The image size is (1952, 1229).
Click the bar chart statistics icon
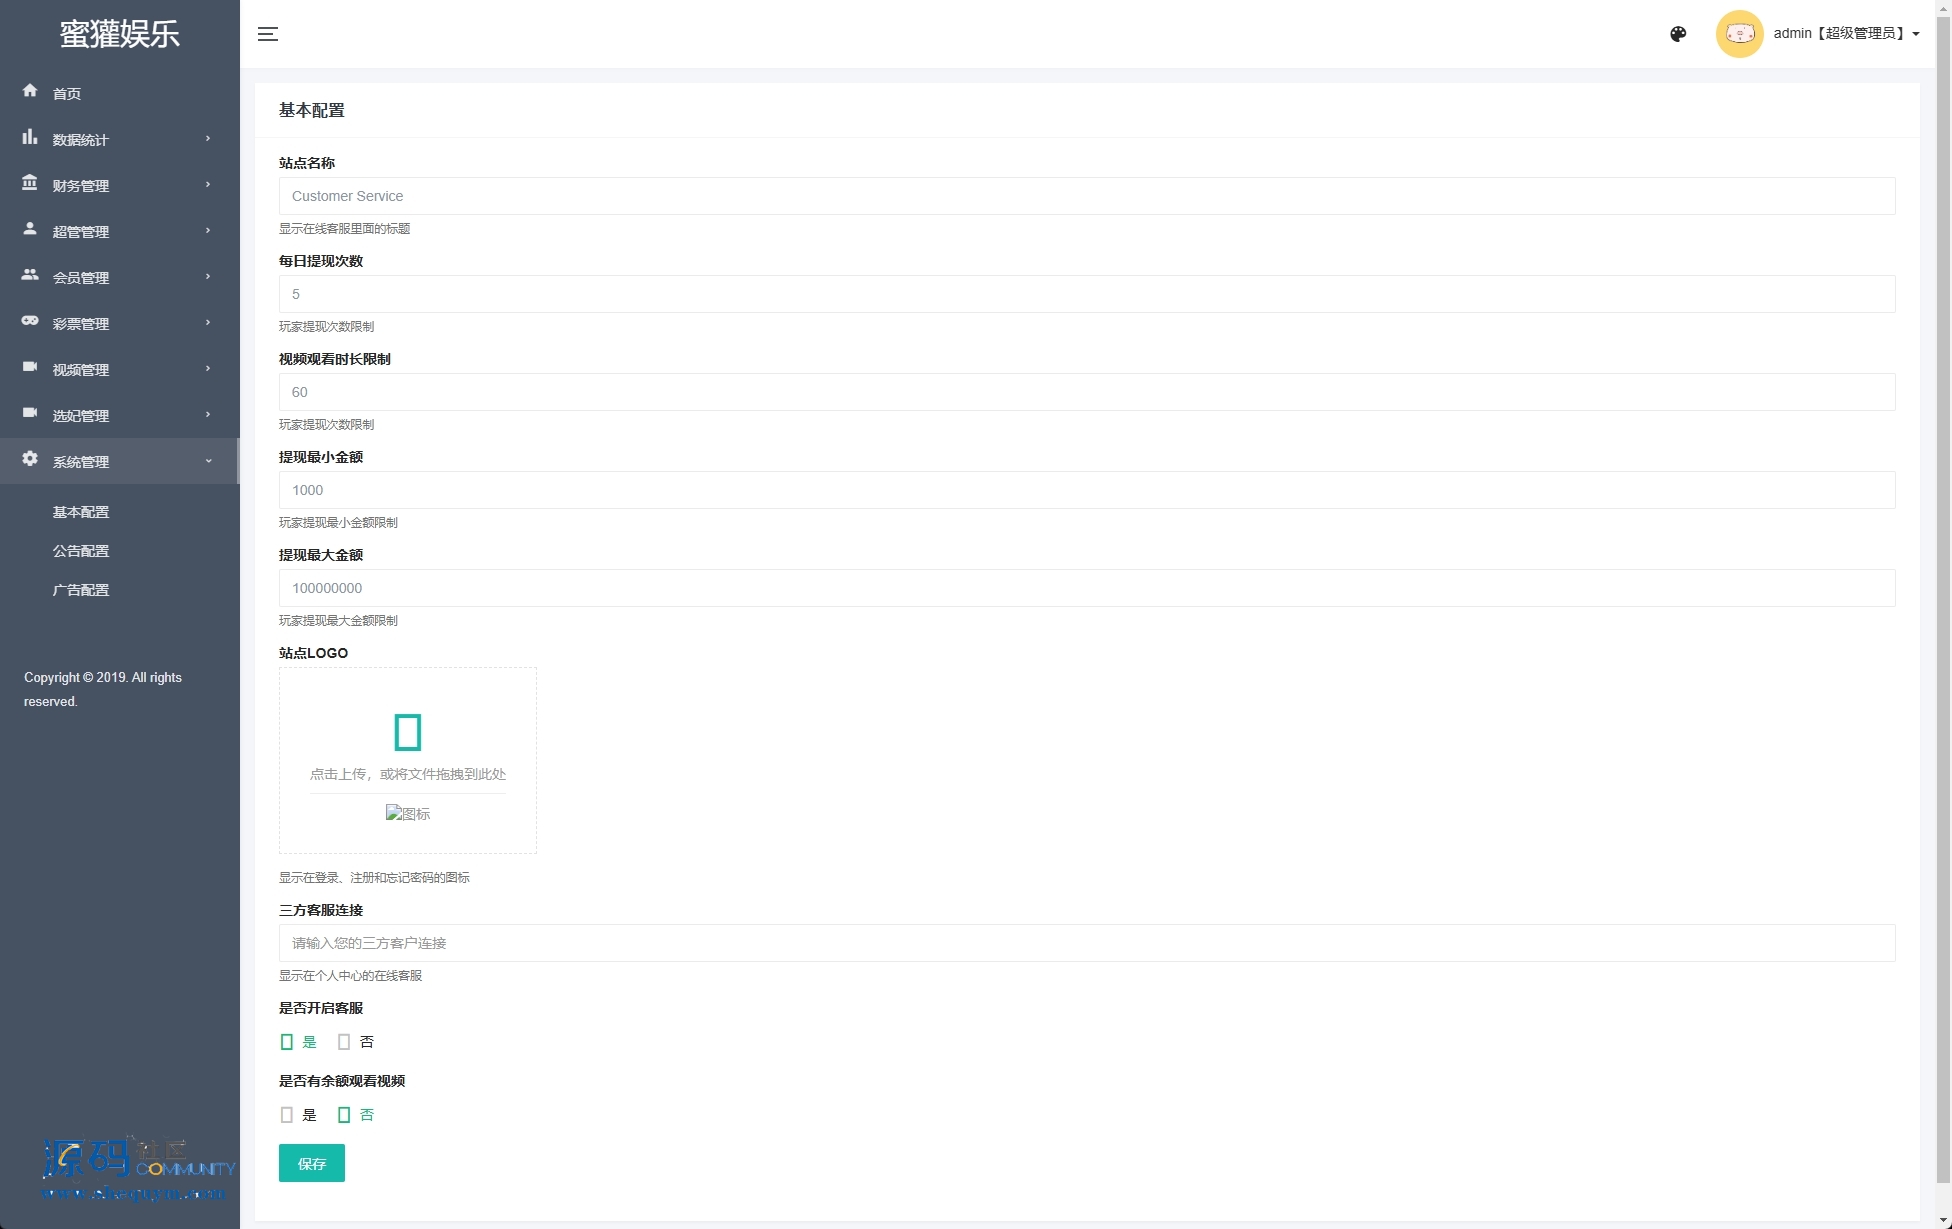pos(30,137)
